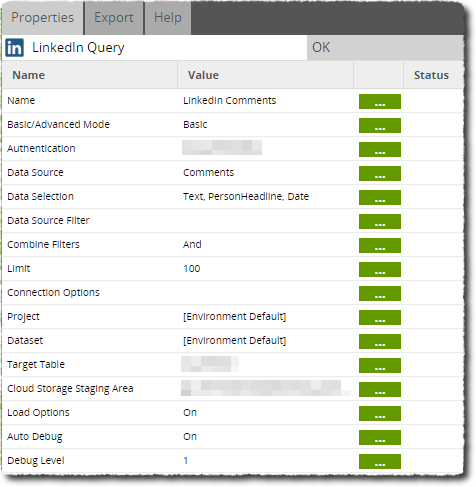Select the 'Data Selection' label
Viewport: 476px width, 487px height.
point(40,196)
